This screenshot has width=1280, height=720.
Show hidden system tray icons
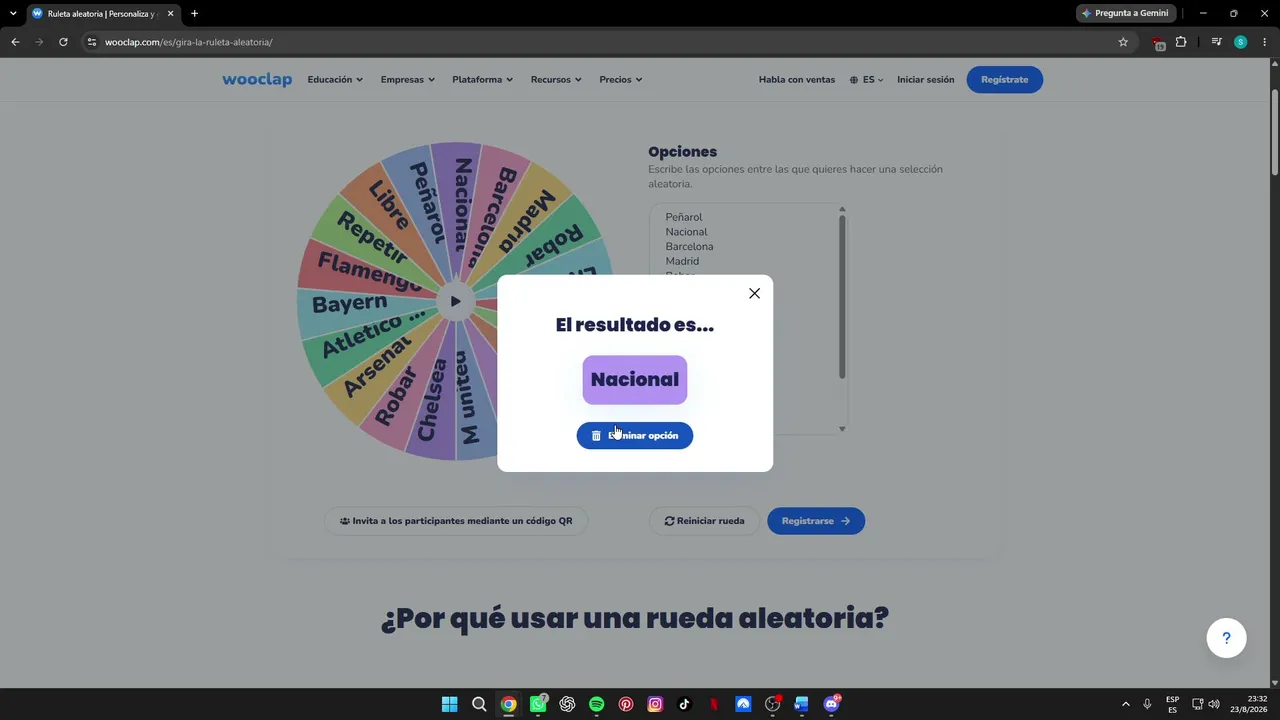[1125, 704]
